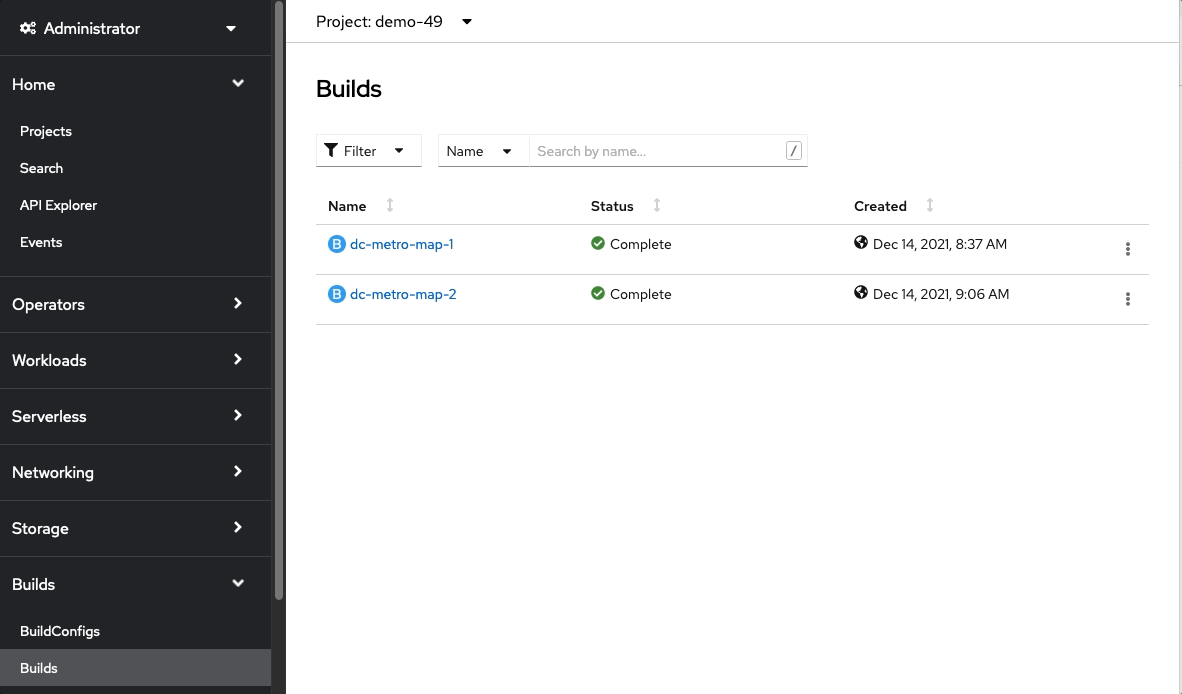Screen dimensions: 1182x694
Task: Expand the Workloads navigation section
Action: pos(136,360)
